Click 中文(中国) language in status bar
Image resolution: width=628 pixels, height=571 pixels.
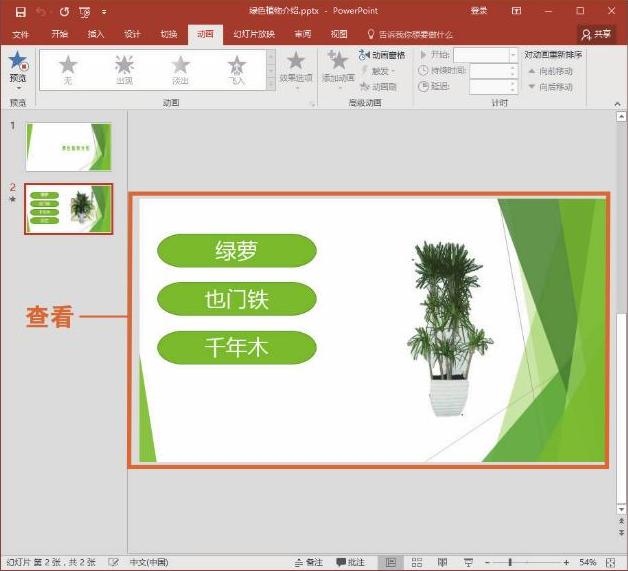[149, 562]
